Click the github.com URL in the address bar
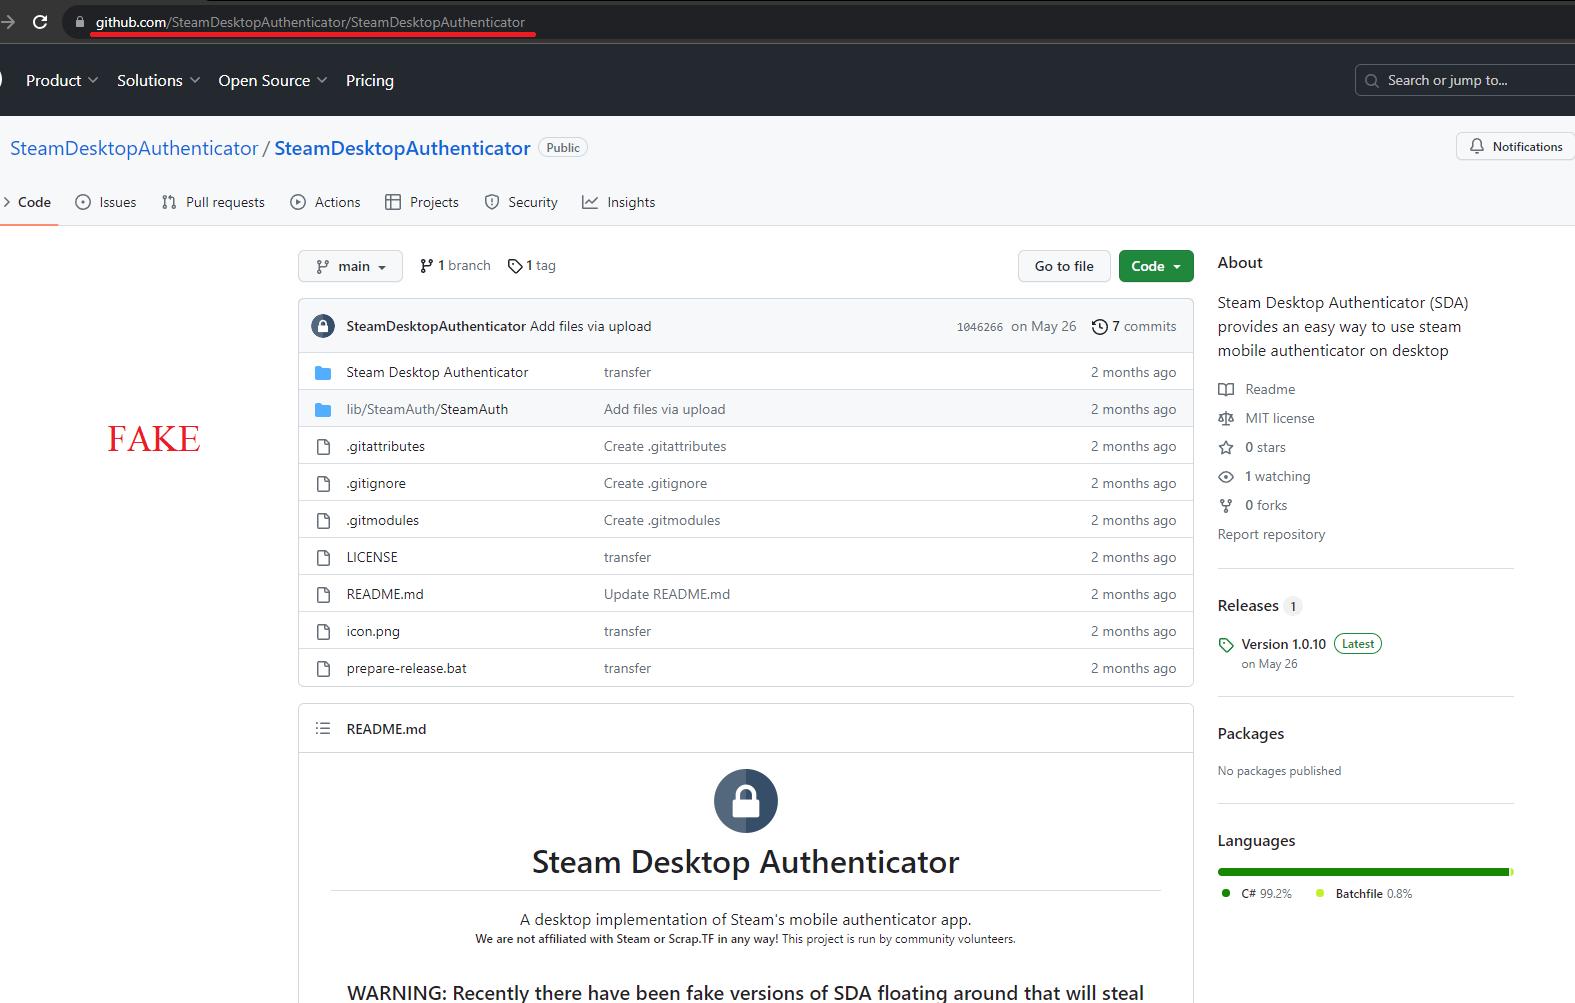Viewport: 1575px width, 1003px height. (x=310, y=22)
